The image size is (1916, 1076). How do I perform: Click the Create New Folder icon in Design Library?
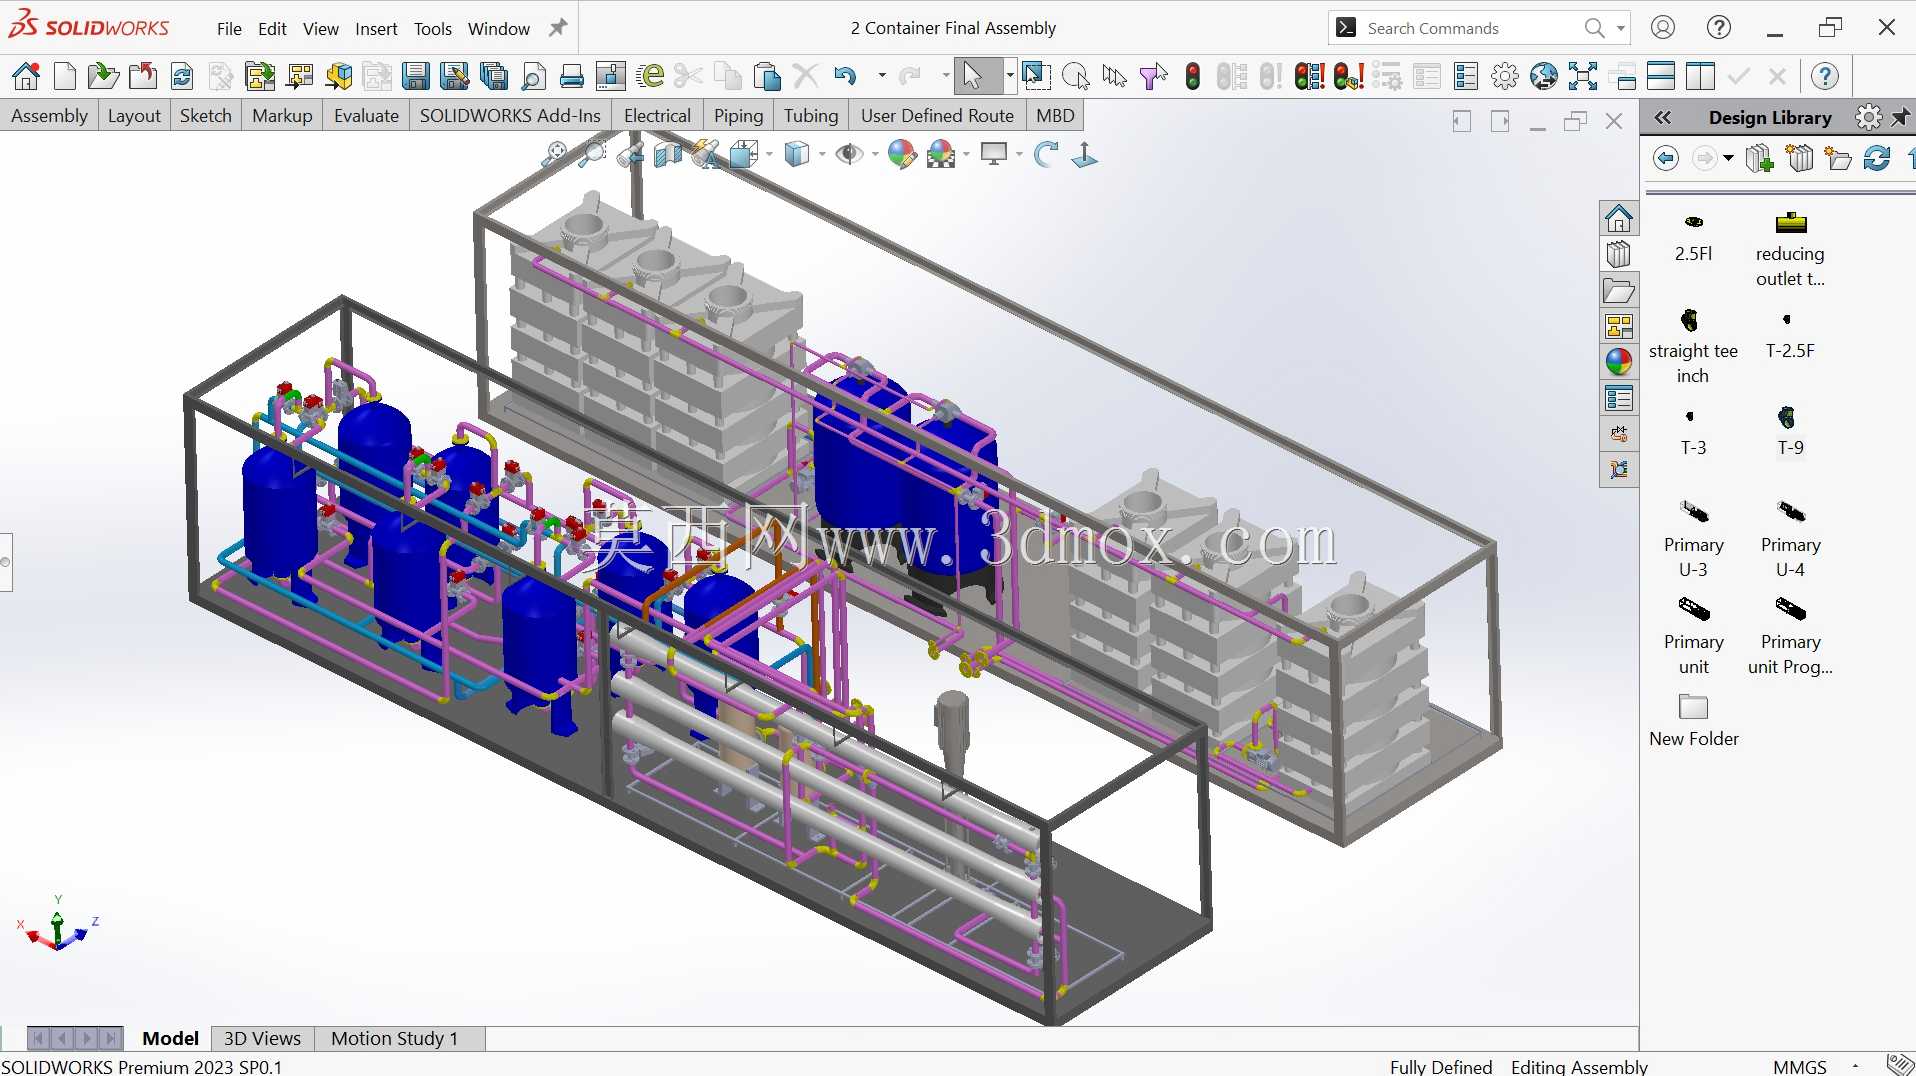point(1838,158)
